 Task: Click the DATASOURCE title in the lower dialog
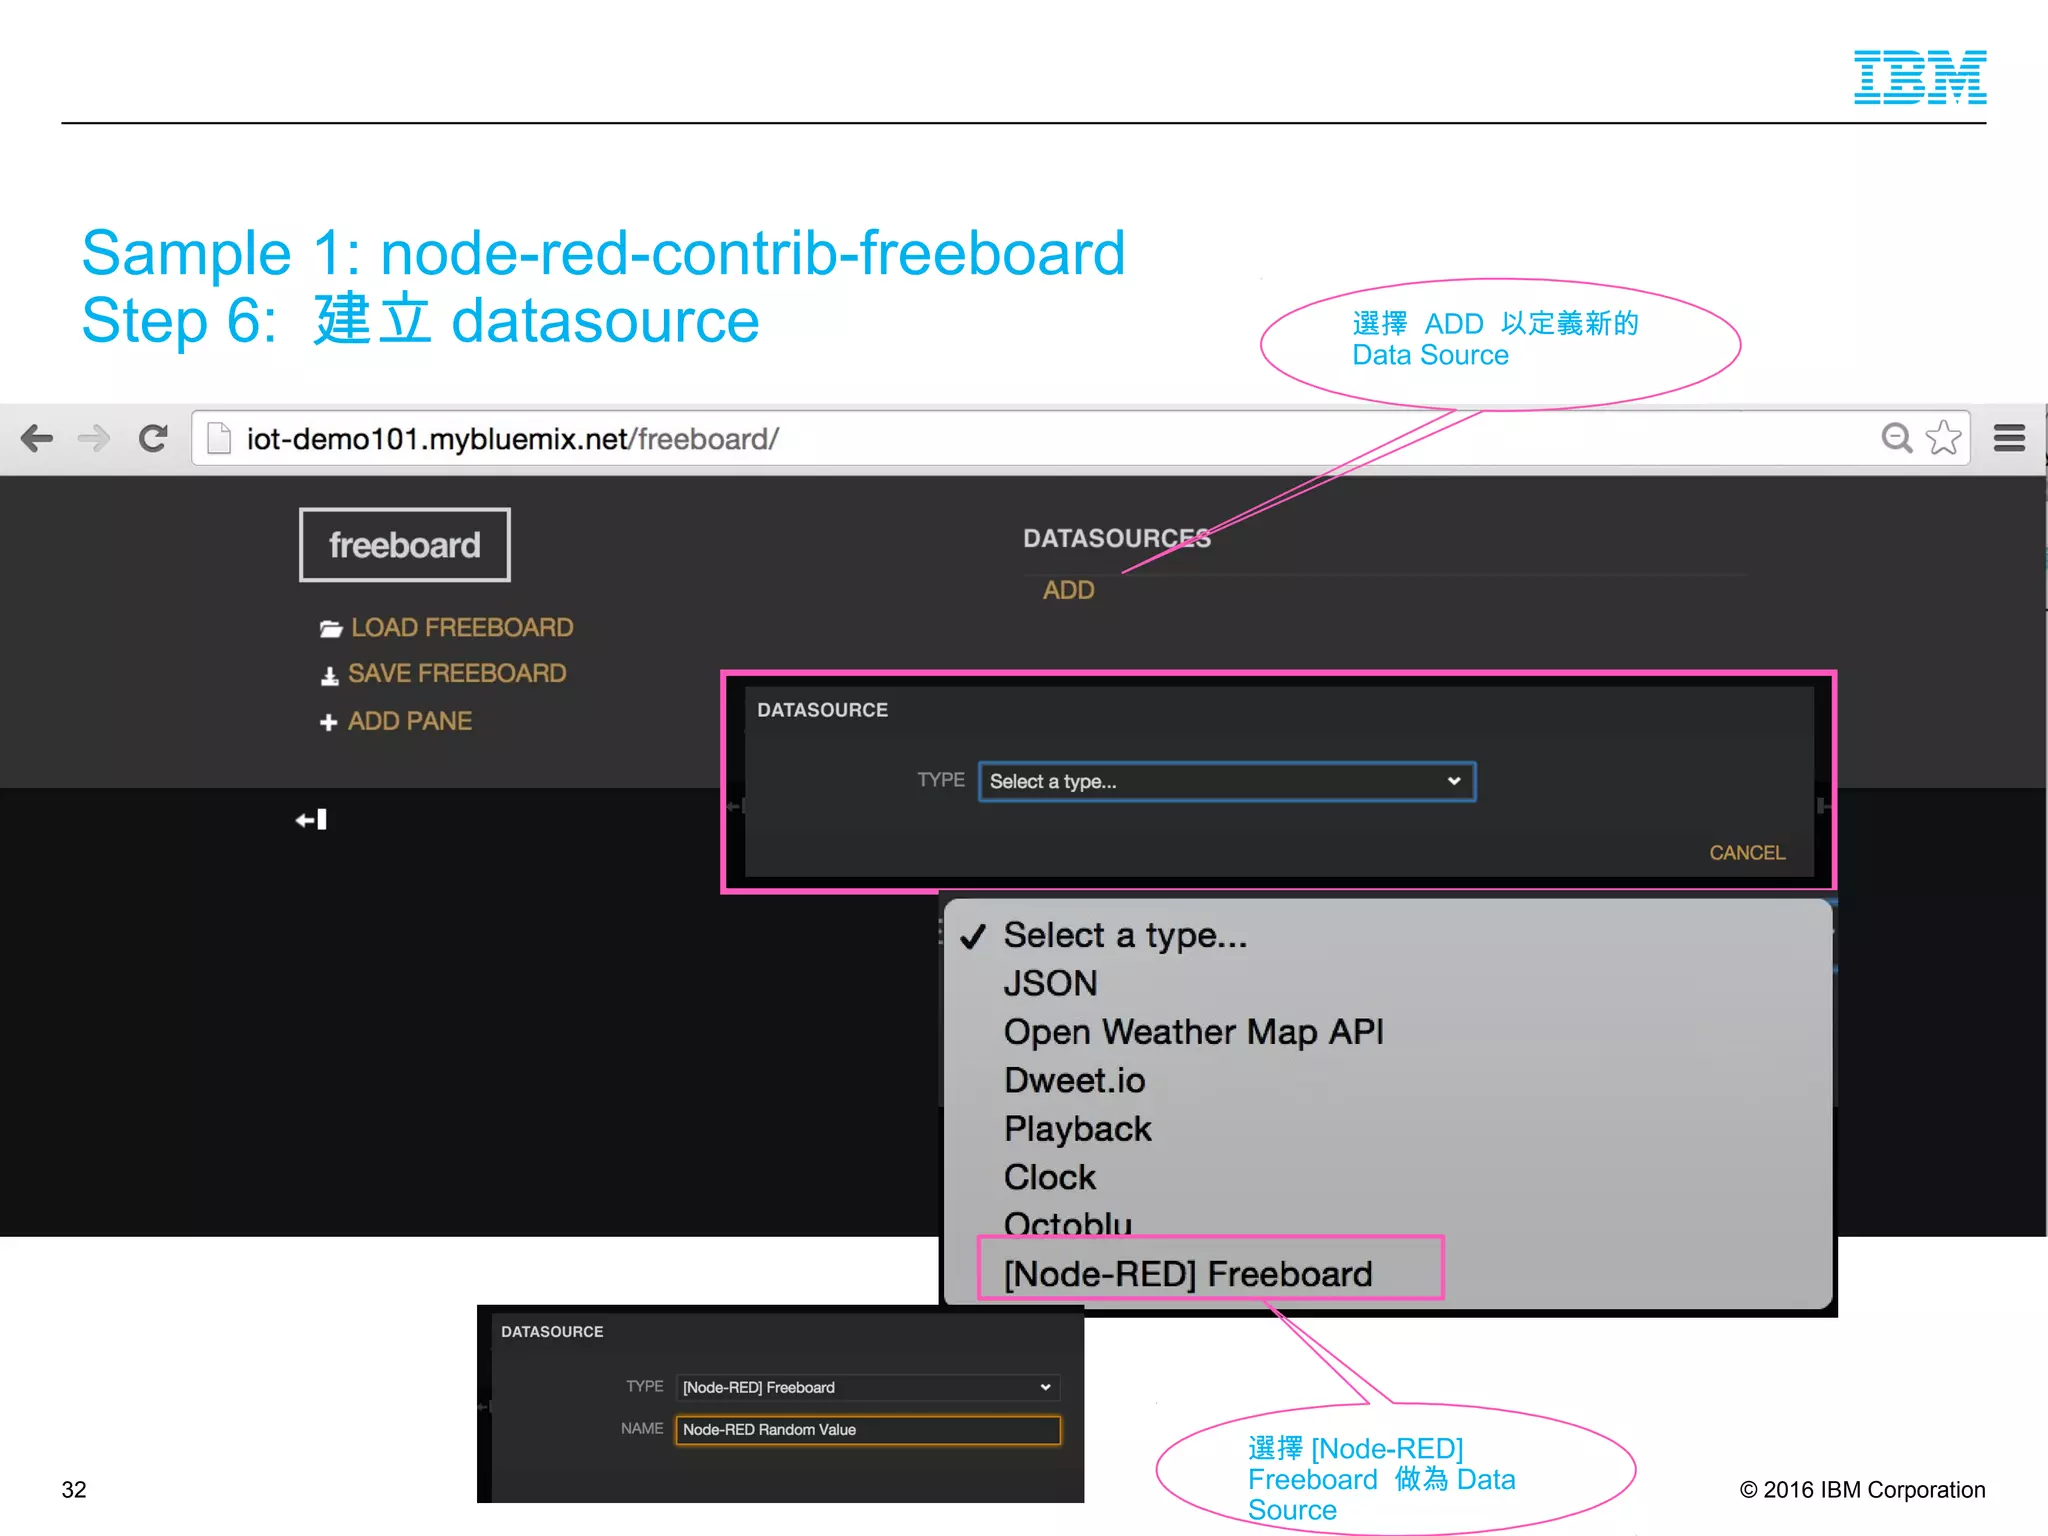[552, 1332]
